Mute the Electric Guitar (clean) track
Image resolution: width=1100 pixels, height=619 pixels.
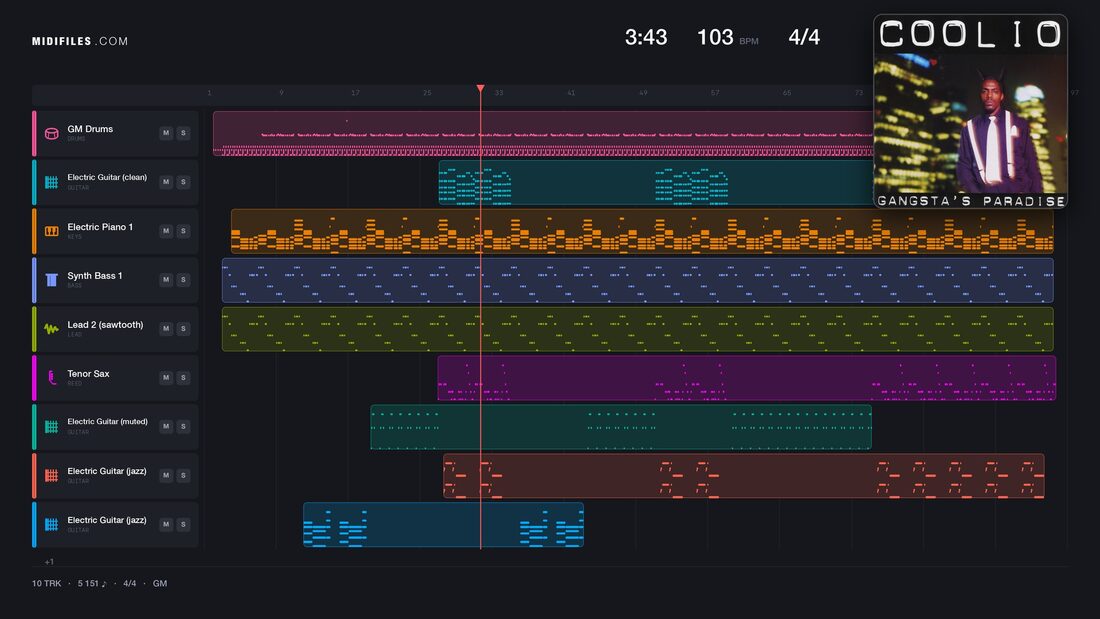coord(166,182)
